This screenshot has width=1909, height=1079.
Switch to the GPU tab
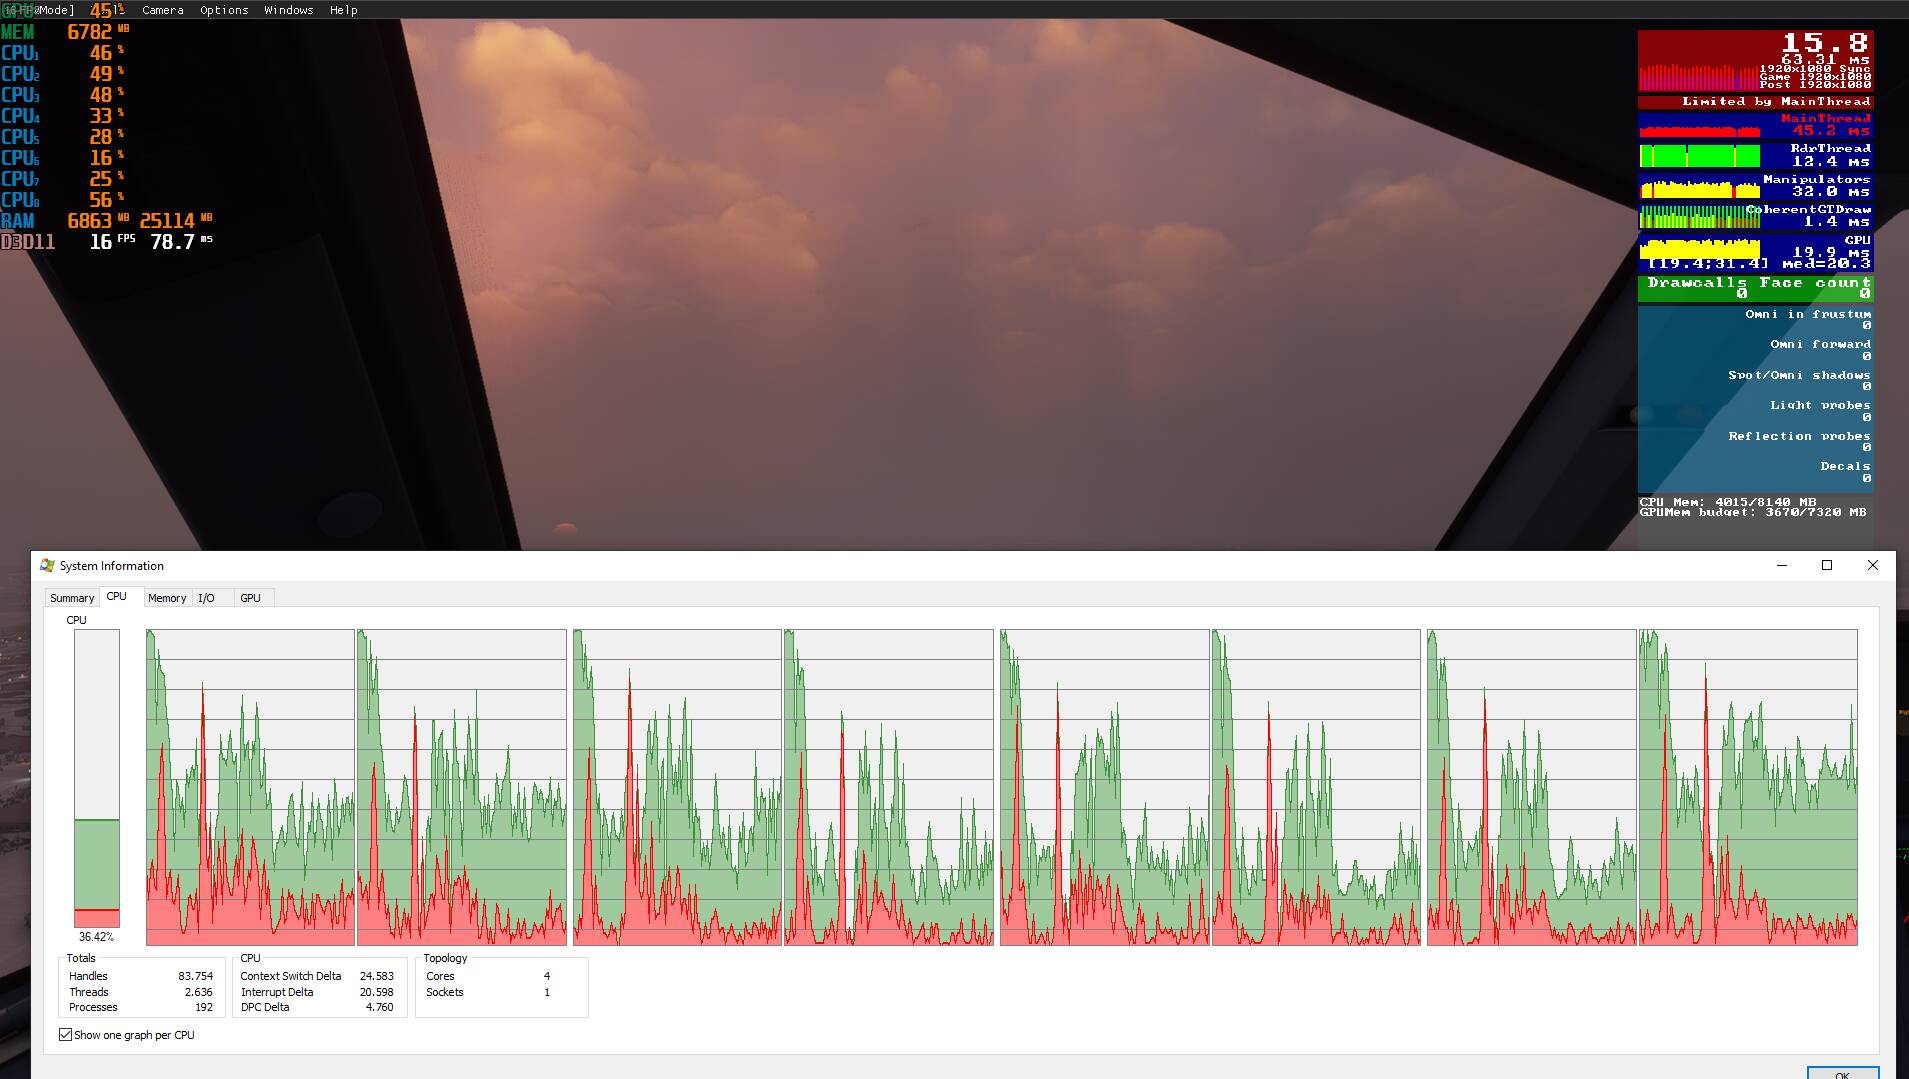(250, 598)
